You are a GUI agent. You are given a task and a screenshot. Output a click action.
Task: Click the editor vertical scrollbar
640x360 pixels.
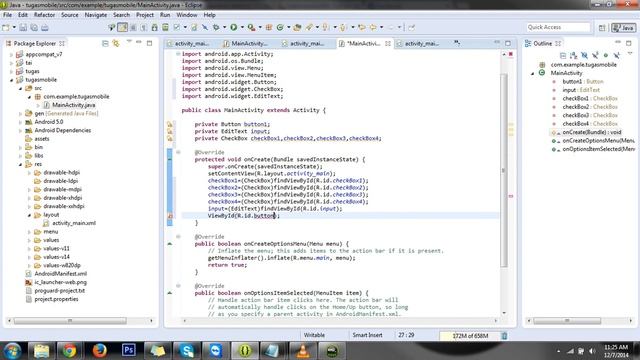coord(504,170)
